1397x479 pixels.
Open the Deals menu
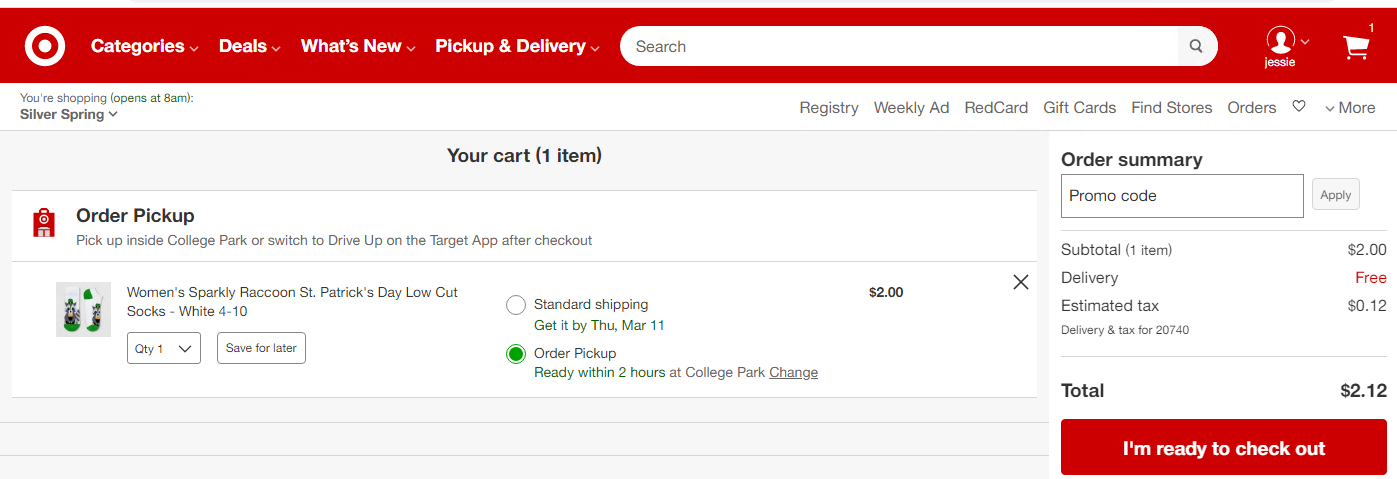click(x=250, y=46)
